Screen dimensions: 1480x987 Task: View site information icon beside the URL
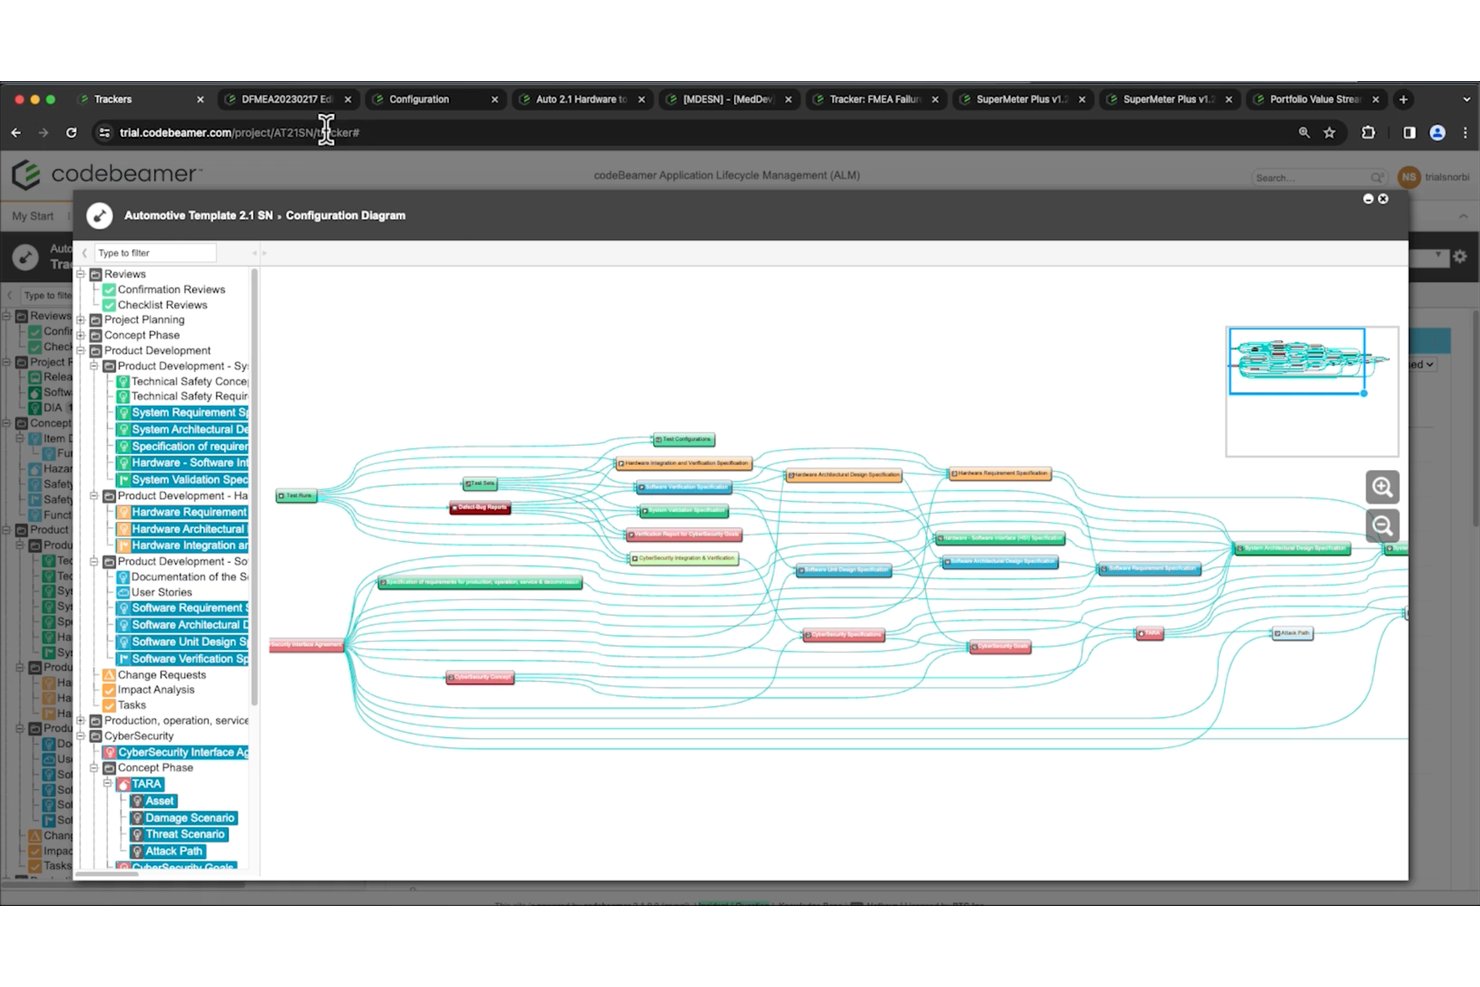click(104, 132)
